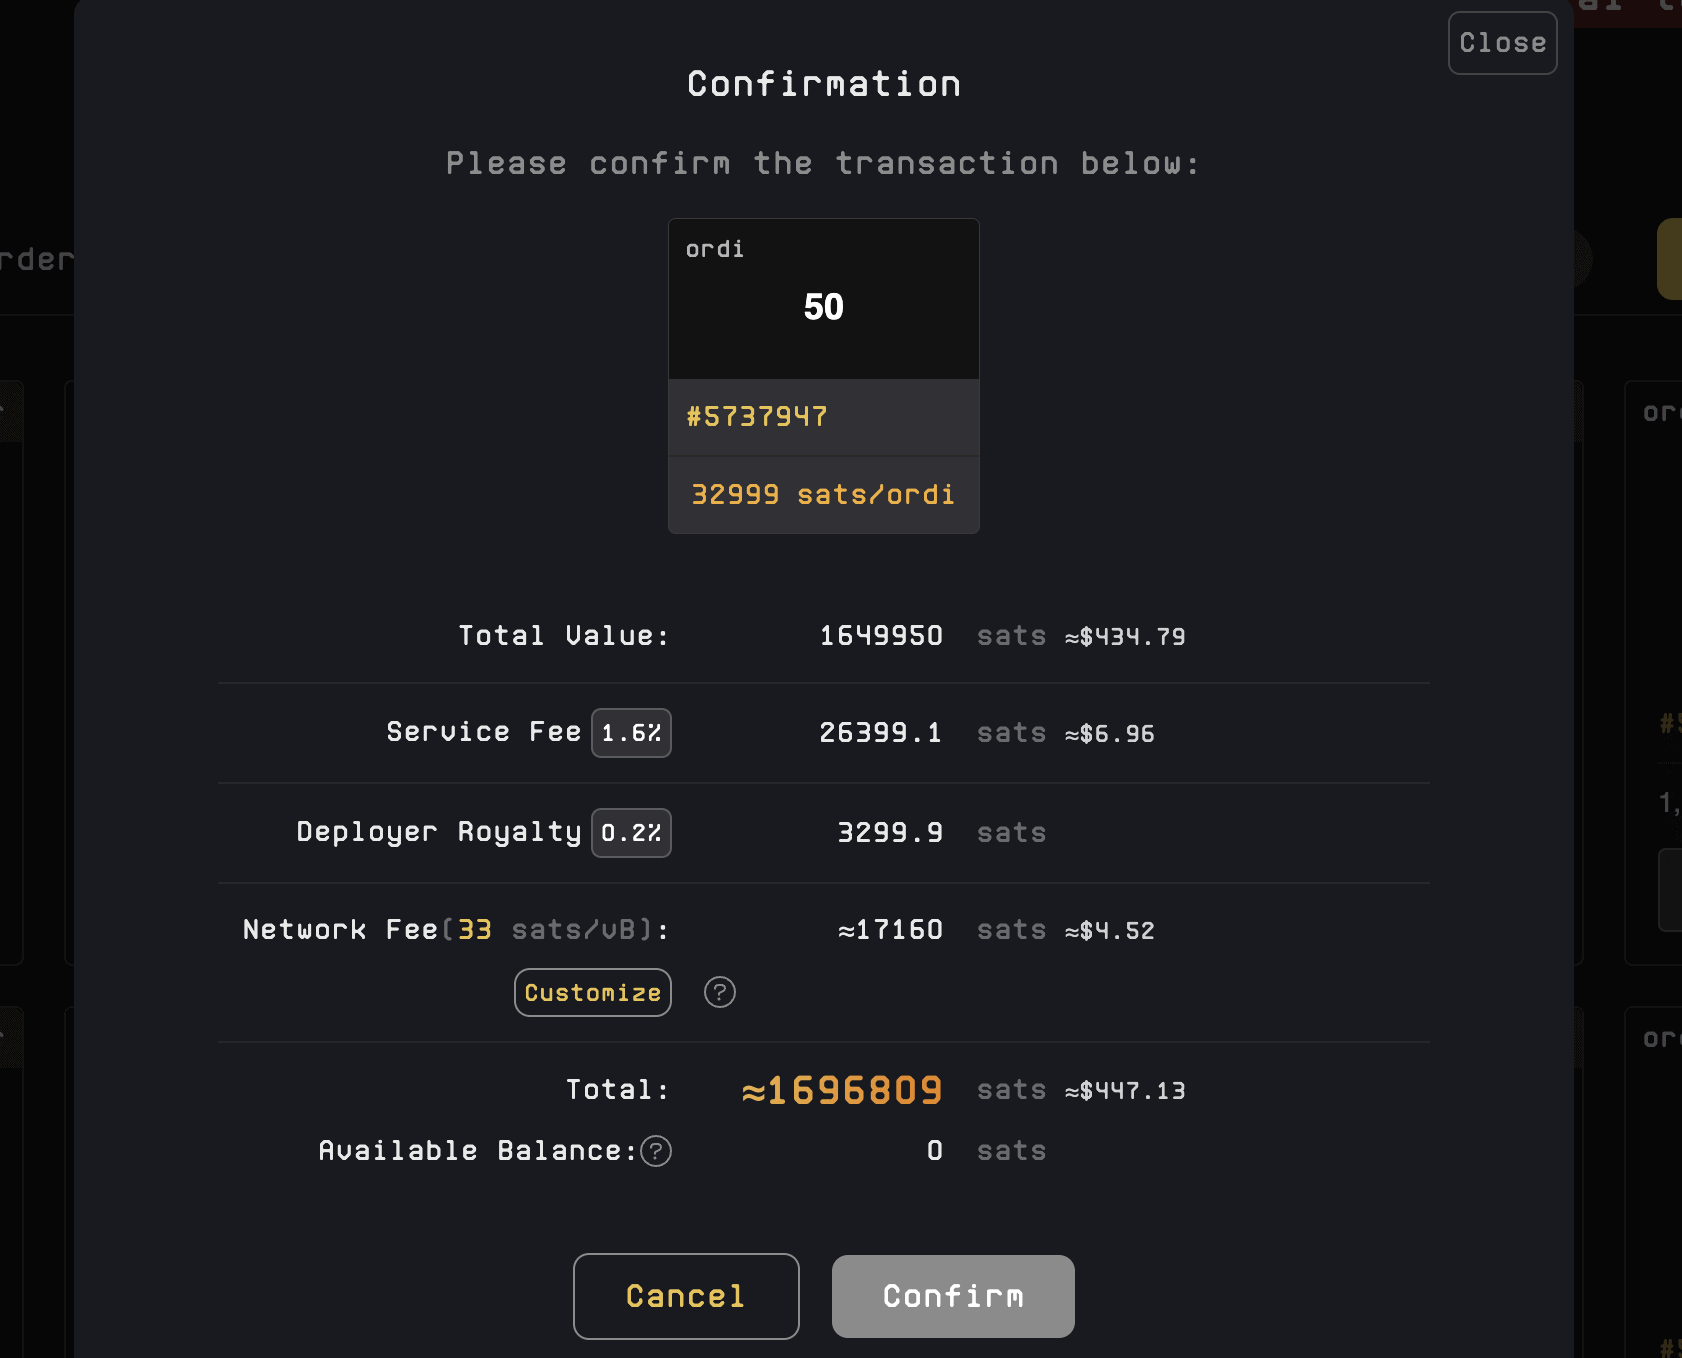Click the service fee amount 26399.1
The width and height of the screenshot is (1682, 1358).
[x=881, y=733]
